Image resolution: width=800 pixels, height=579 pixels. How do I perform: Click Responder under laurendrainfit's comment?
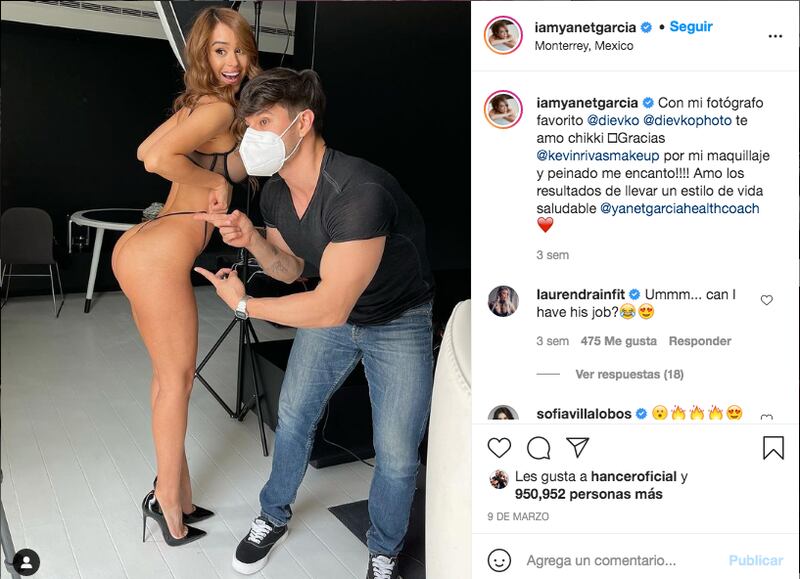coord(699,341)
